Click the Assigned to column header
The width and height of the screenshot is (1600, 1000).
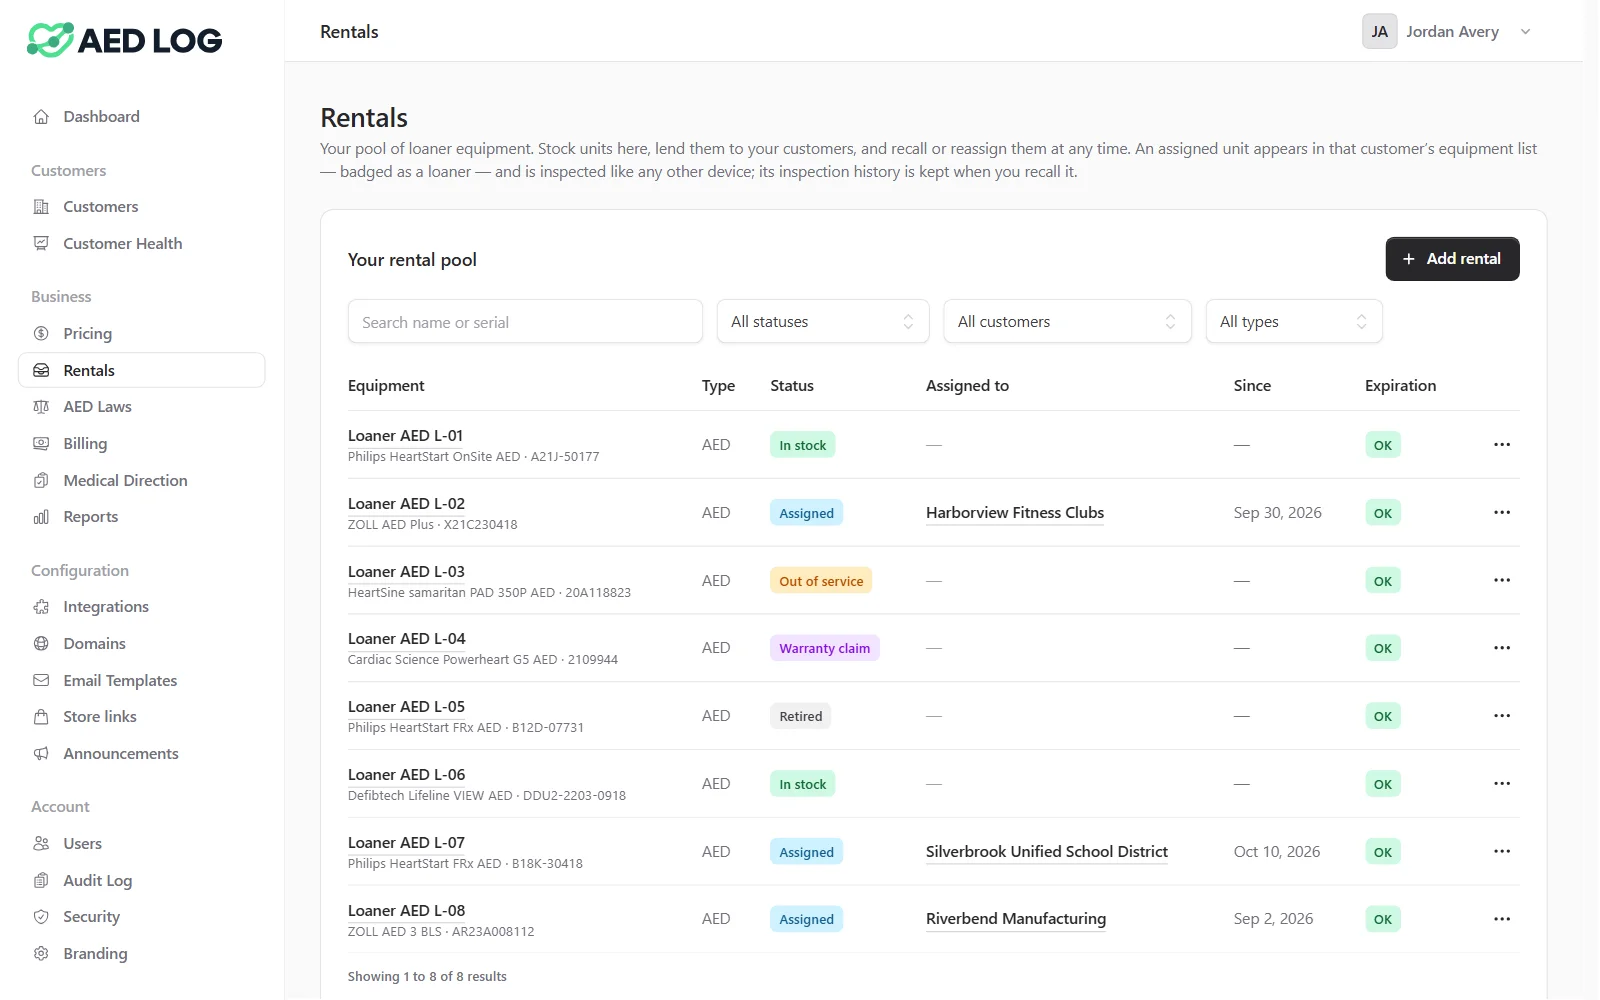coord(967,386)
